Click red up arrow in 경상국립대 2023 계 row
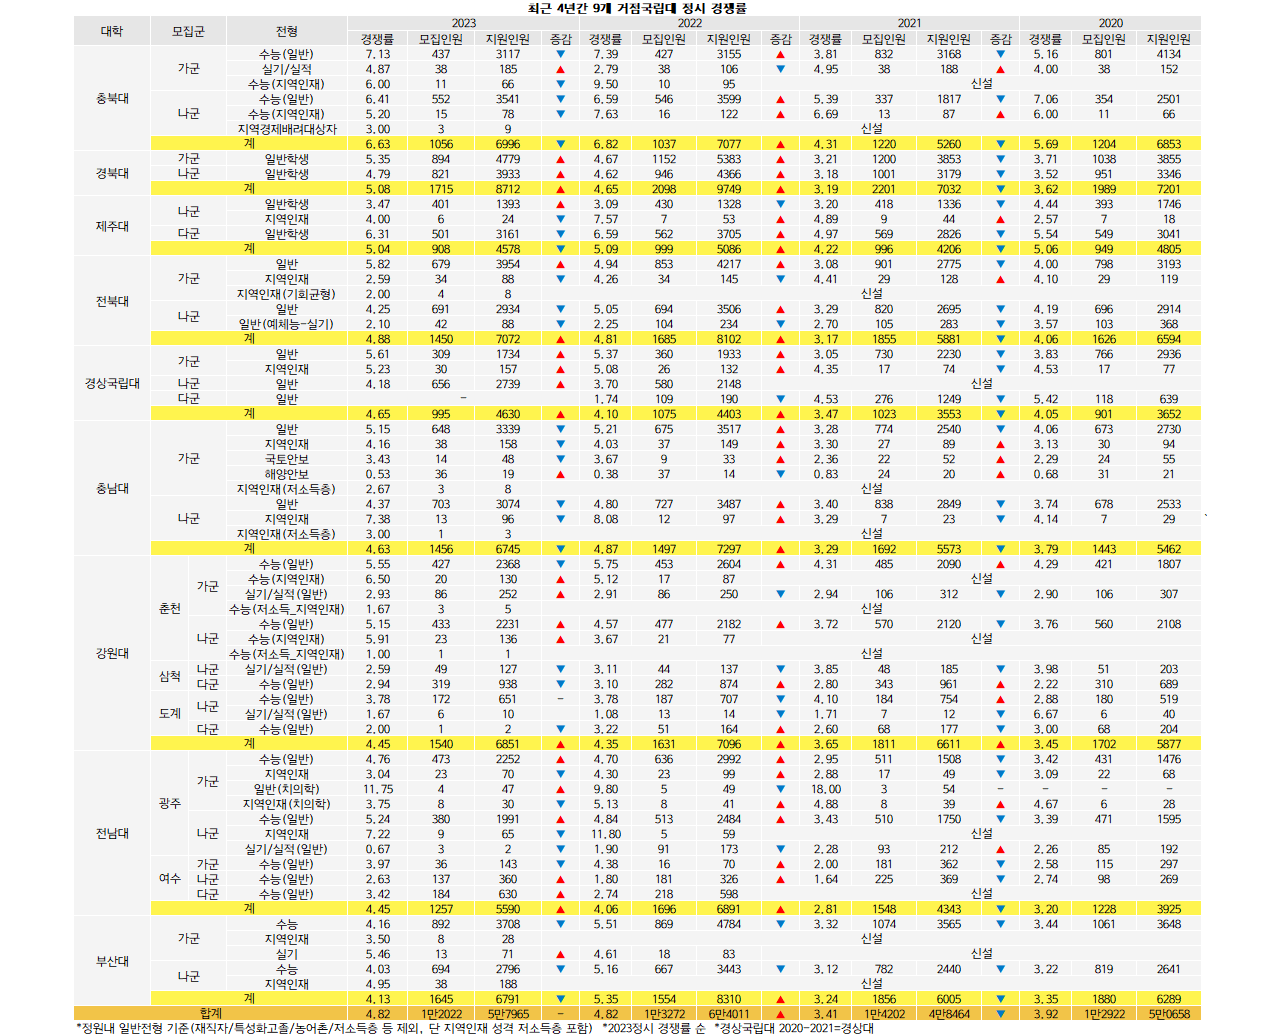Screen dimensions: 1274x1036 coord(560,414)
